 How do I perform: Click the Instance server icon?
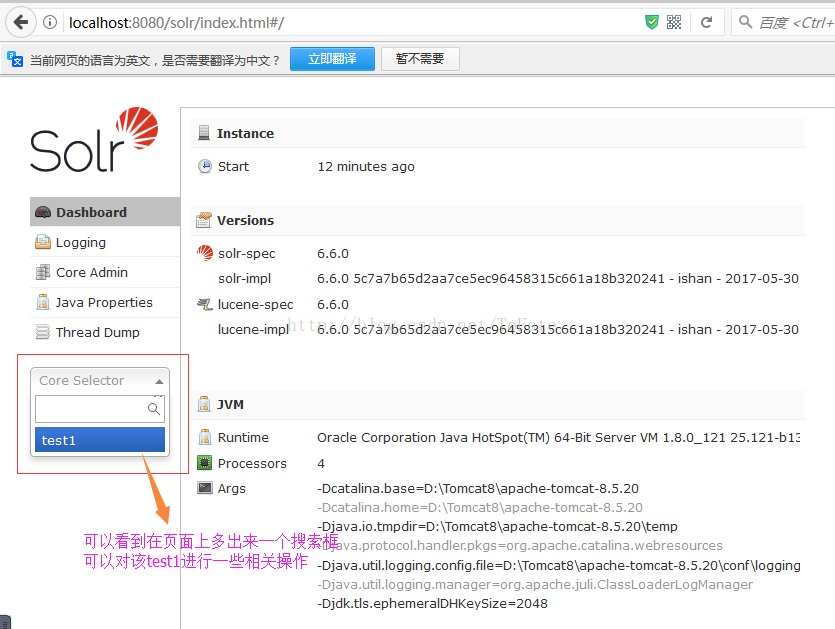[x=203, y=133]
